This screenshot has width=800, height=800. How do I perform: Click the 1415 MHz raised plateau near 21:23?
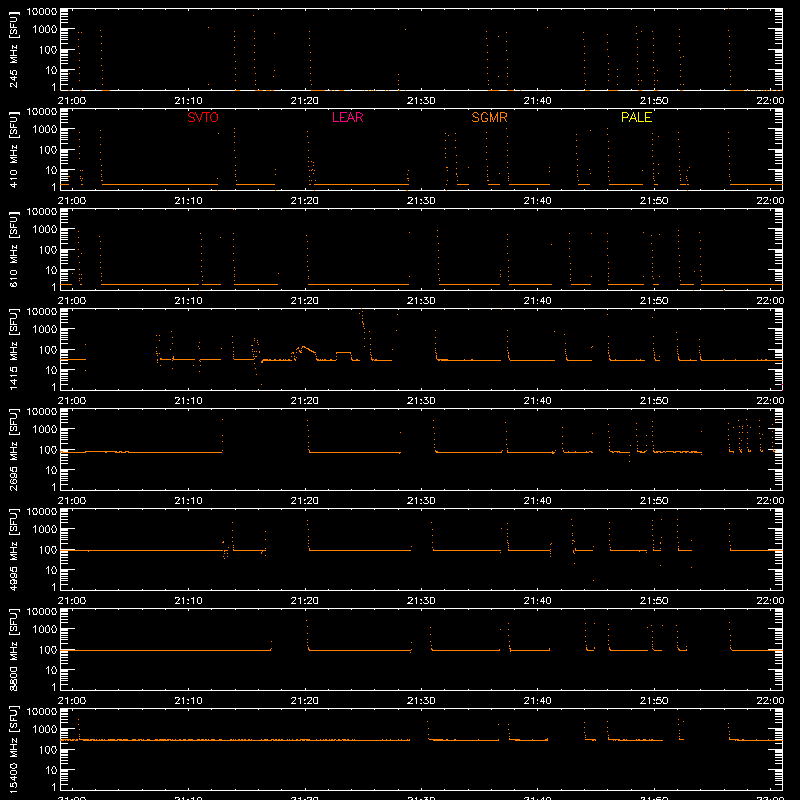343,353
